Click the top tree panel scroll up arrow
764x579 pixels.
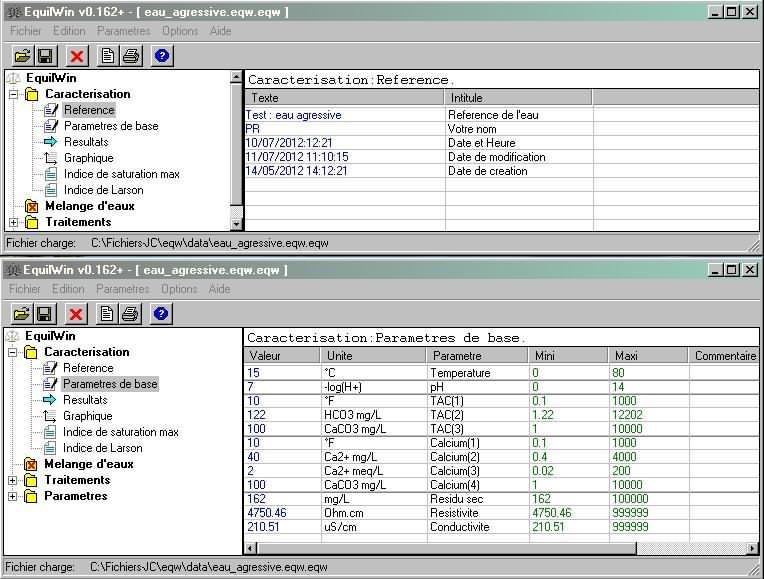(x=236, y=77)
